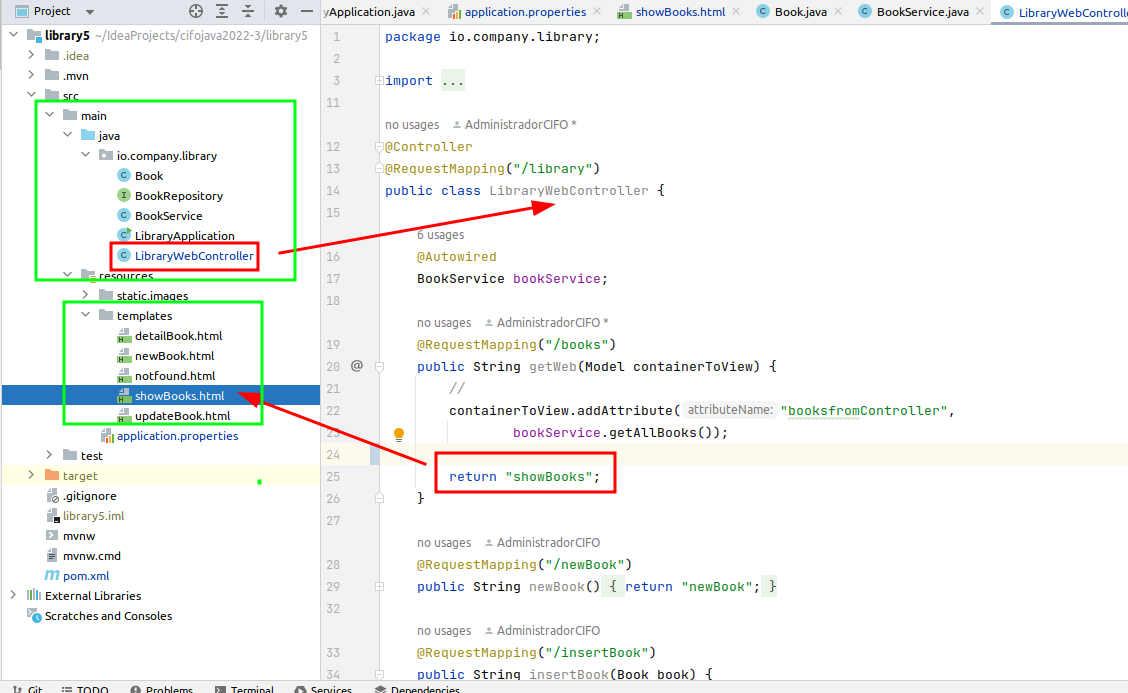Click the Select Opened File locate icon
The image size is (1128, 693).
(x=196, y=11)
